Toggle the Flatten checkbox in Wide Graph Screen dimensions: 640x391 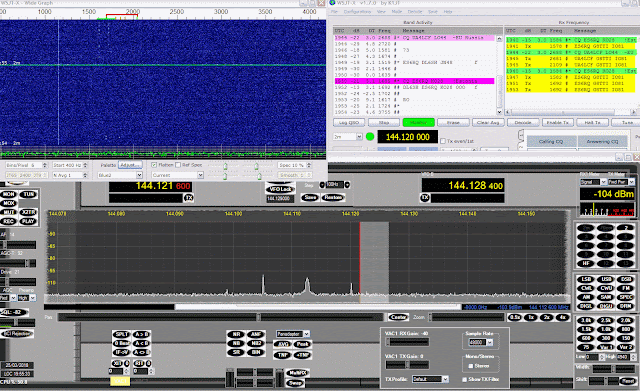pos(154,165)
